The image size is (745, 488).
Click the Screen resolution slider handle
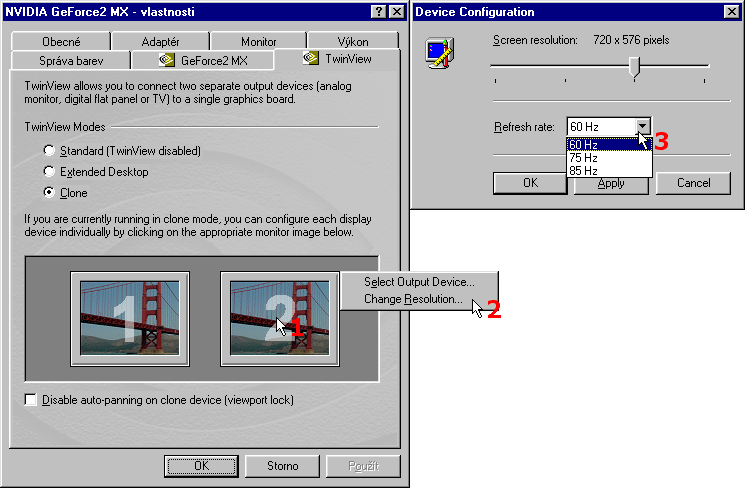634,67
